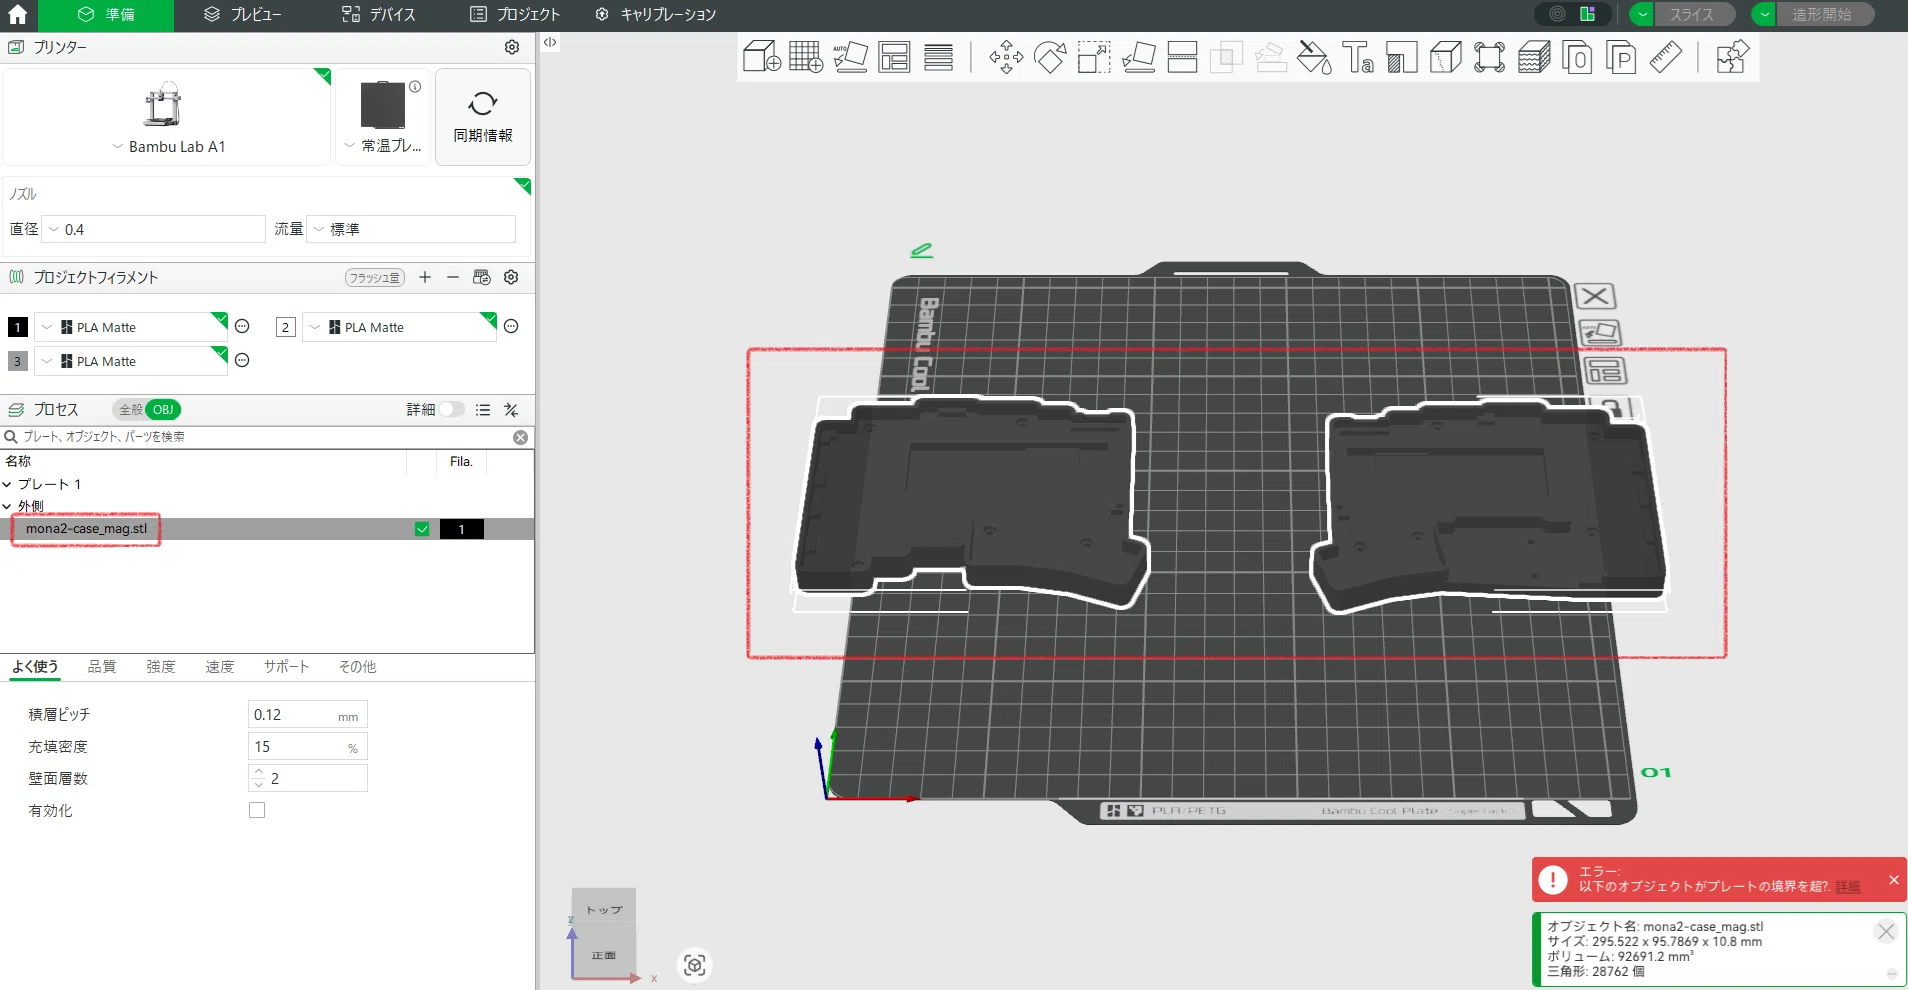The image size is (1908, 990).
Task: Open the nozzle 直径 0.4 dropdown
Action: 155,229
